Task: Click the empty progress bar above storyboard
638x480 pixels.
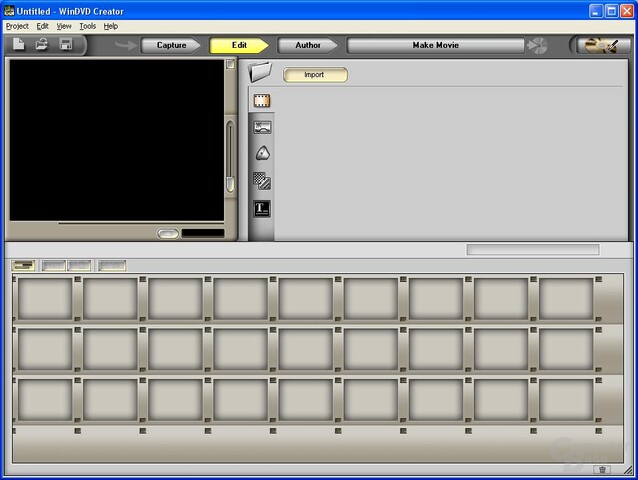Action: tap(533, 250)
